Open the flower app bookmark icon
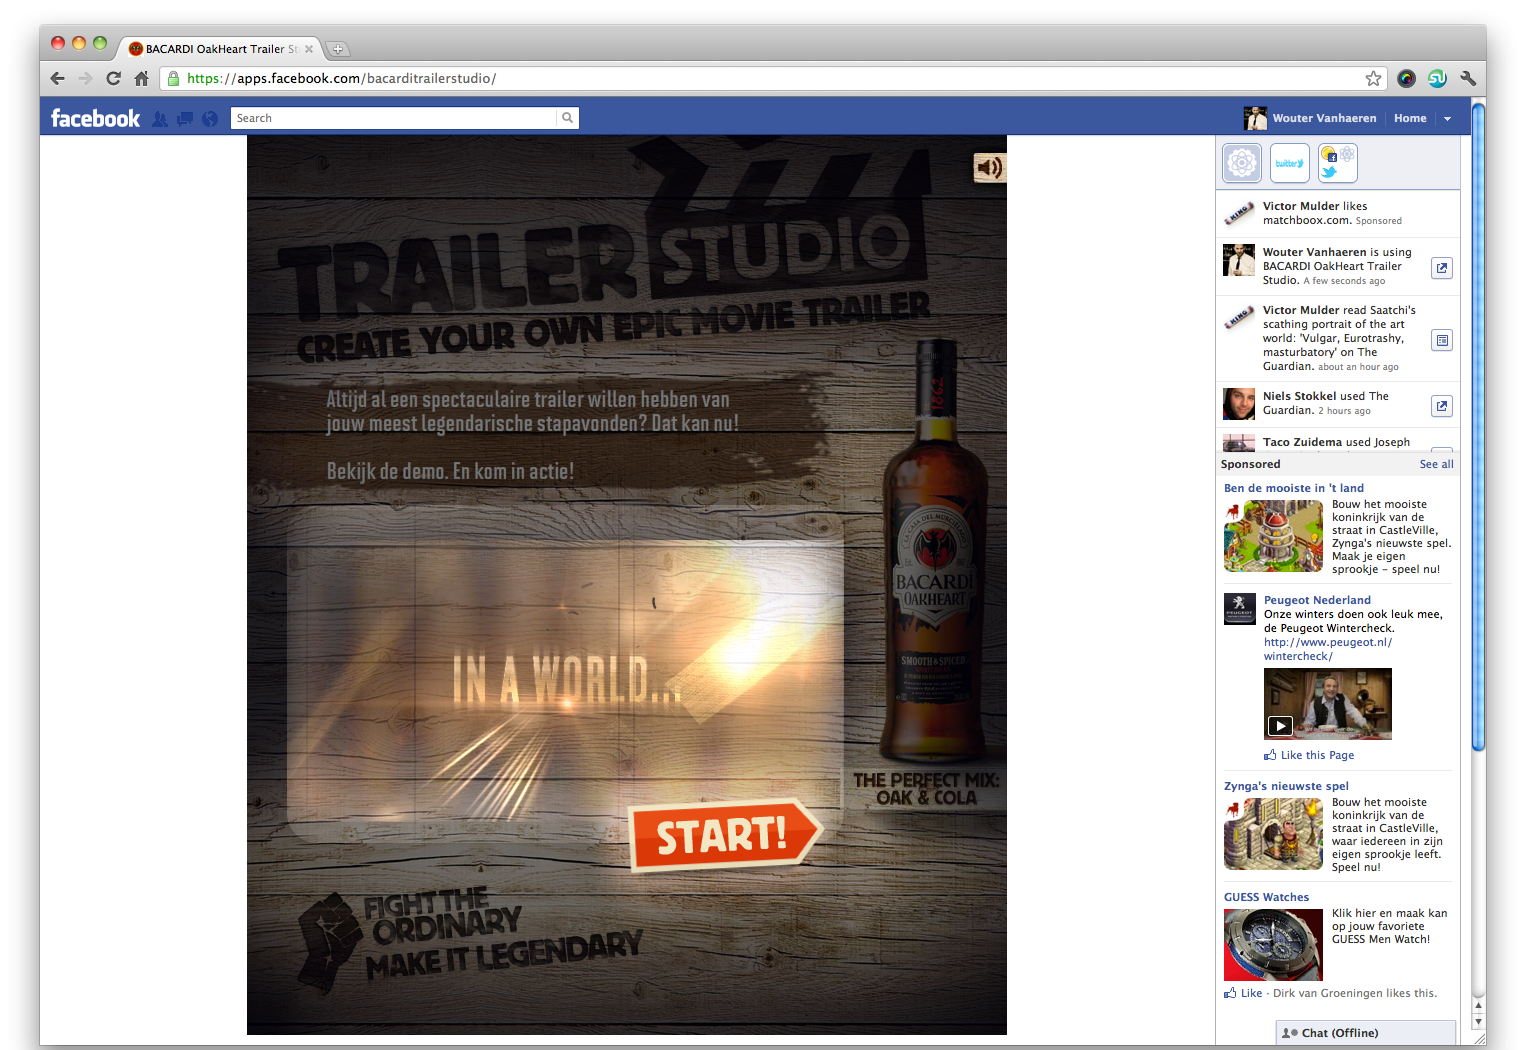1526x1050 pixels. coord(1242,162)
